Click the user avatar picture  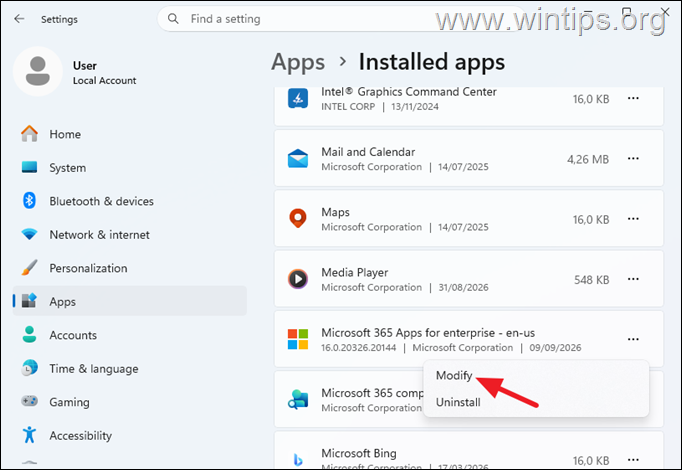click(38, 71)
